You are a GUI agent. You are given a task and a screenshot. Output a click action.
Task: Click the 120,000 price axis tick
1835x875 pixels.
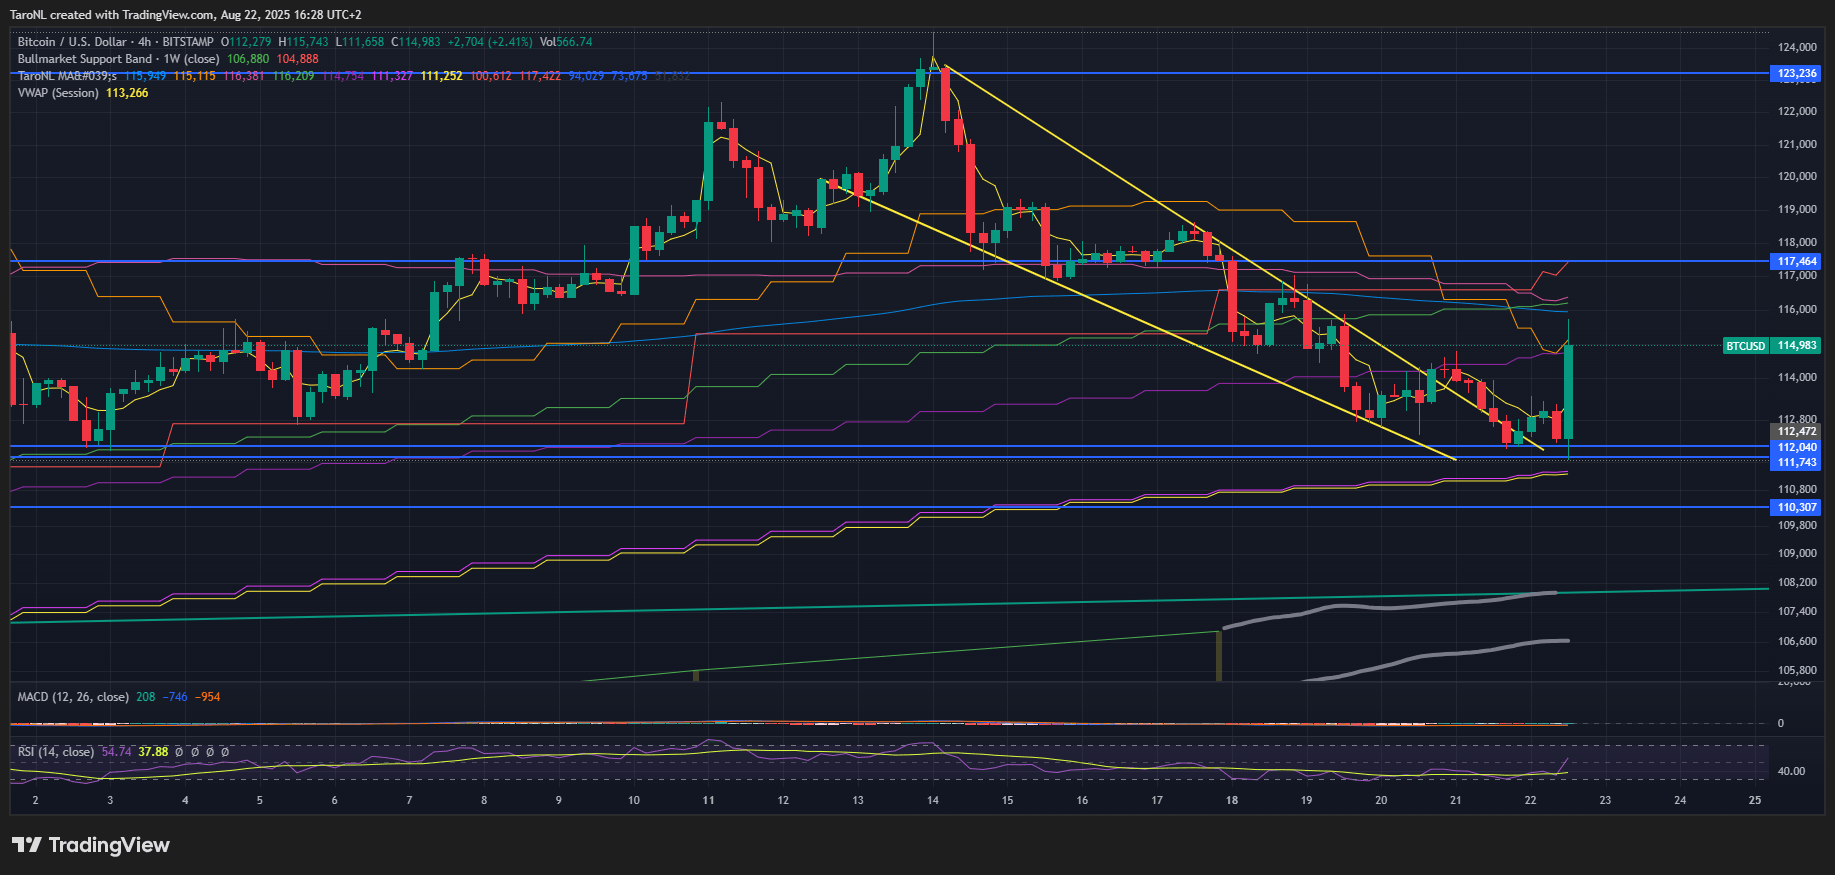pos(1797,176)
